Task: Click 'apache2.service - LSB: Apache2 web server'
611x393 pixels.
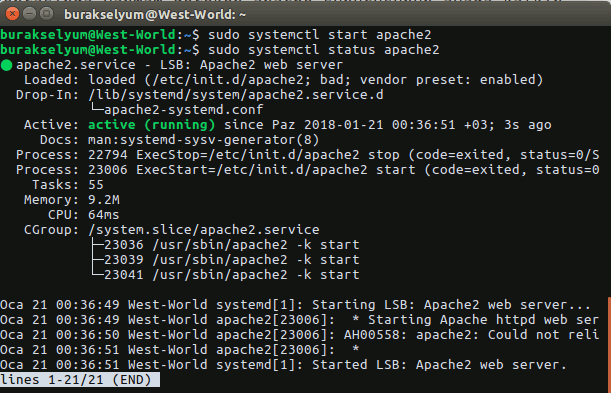Action: tap(180, 65)
